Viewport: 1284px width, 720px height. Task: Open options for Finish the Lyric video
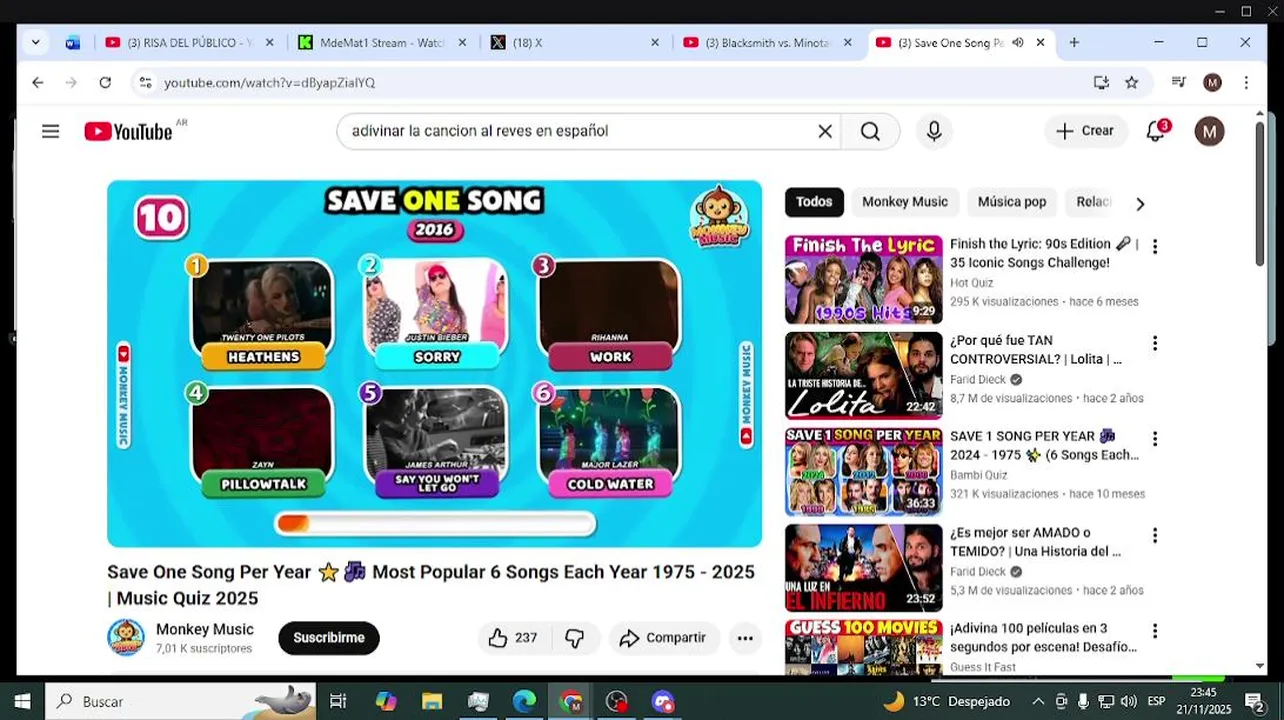pyautogui.click(x=1155, y=246)
